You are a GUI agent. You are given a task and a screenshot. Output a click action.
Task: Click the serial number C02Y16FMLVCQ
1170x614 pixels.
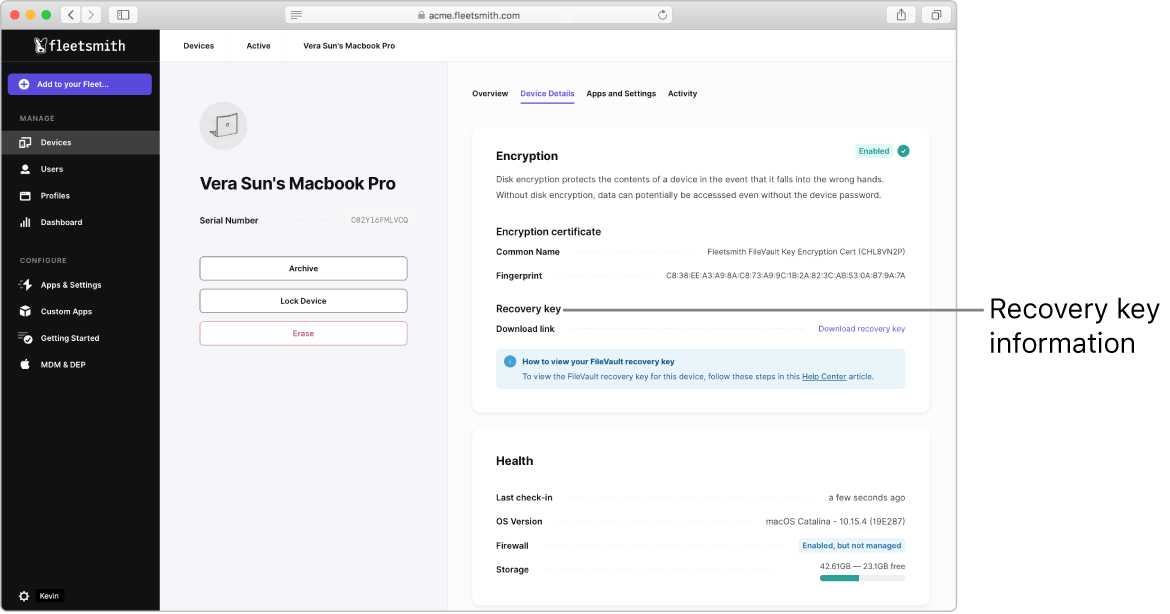pos(380,221)
